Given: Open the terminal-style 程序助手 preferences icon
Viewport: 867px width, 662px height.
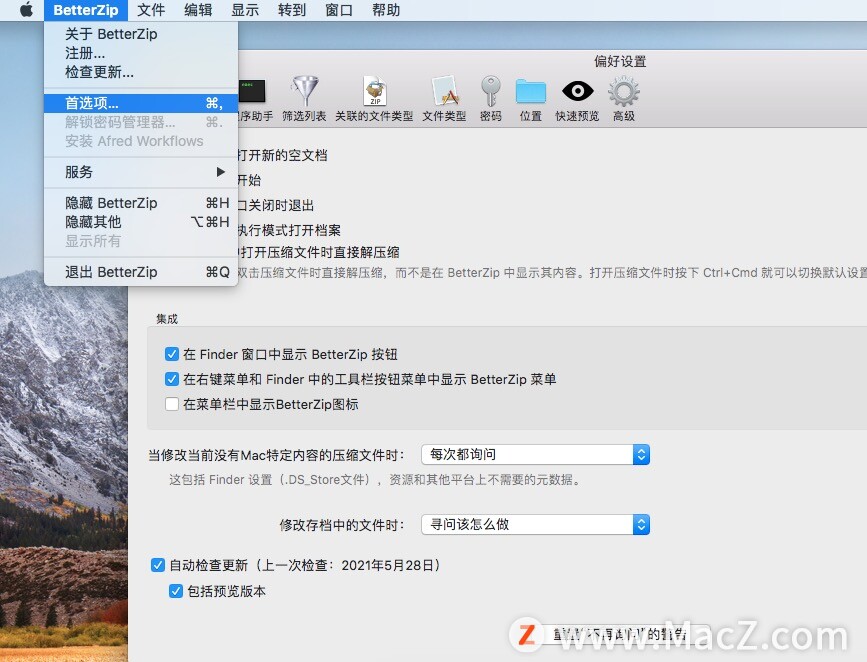Looking at the screenshot, I should tap(253, 100).
